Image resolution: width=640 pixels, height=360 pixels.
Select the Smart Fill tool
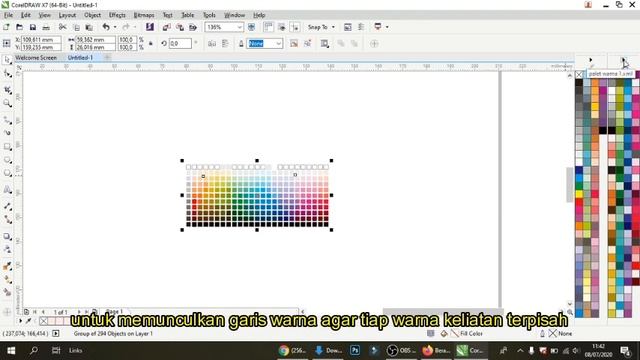coord(7,293)
